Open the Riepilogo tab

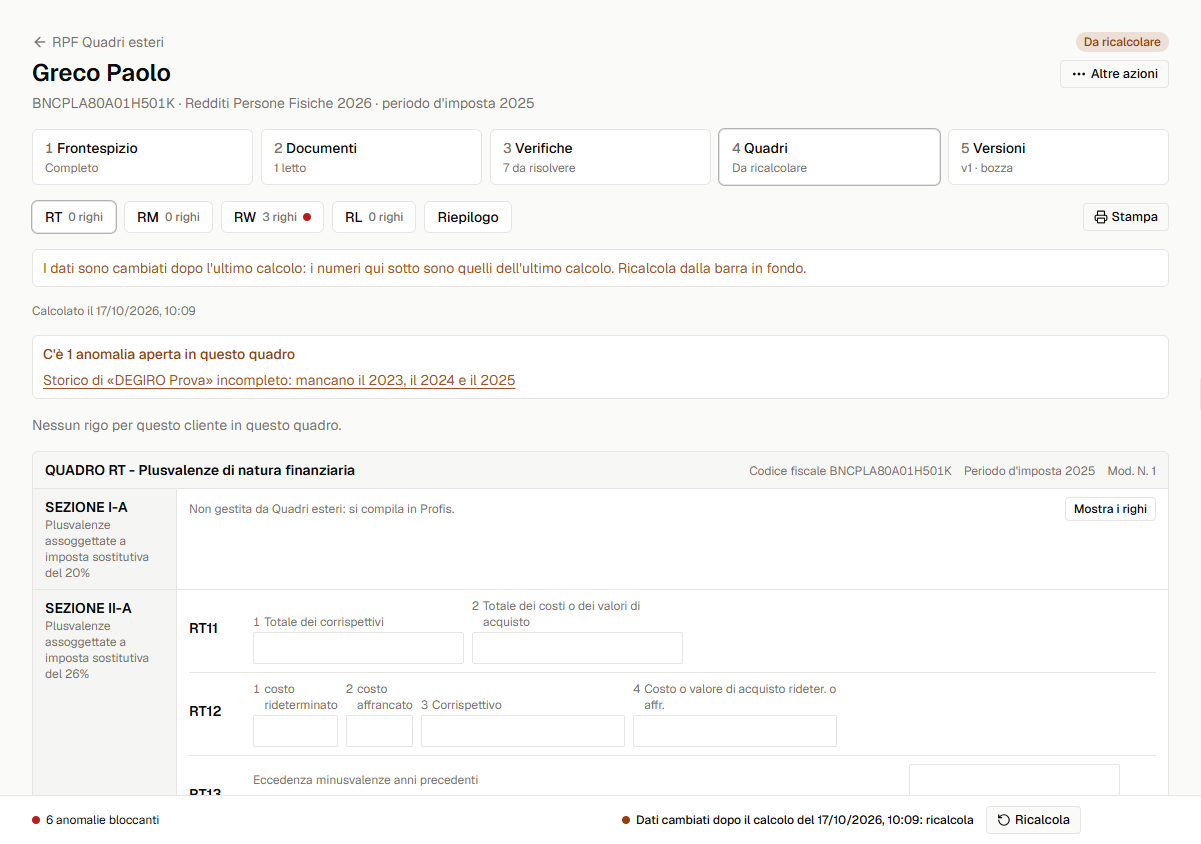point(468,217)
